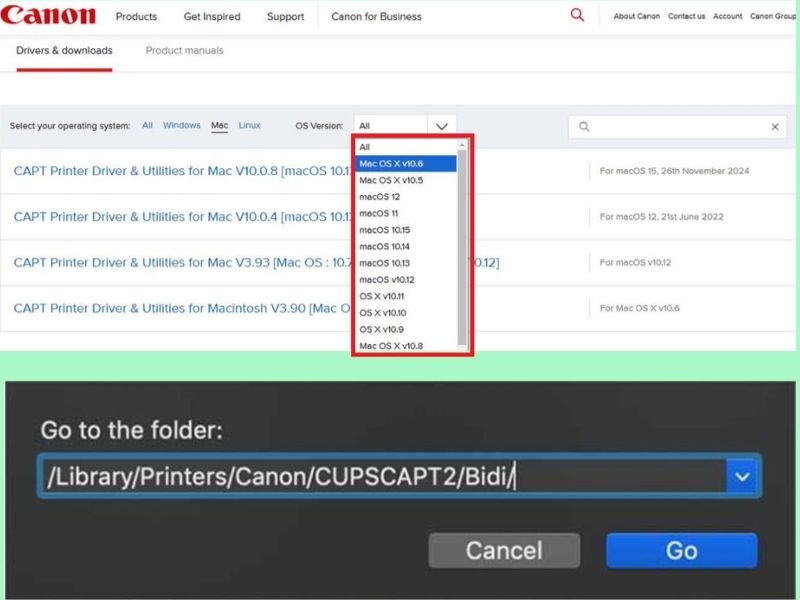Click Cancel in Go to folder dialog
The width and height of the screenshot is (800, 600).
click(x=504, y=551)
